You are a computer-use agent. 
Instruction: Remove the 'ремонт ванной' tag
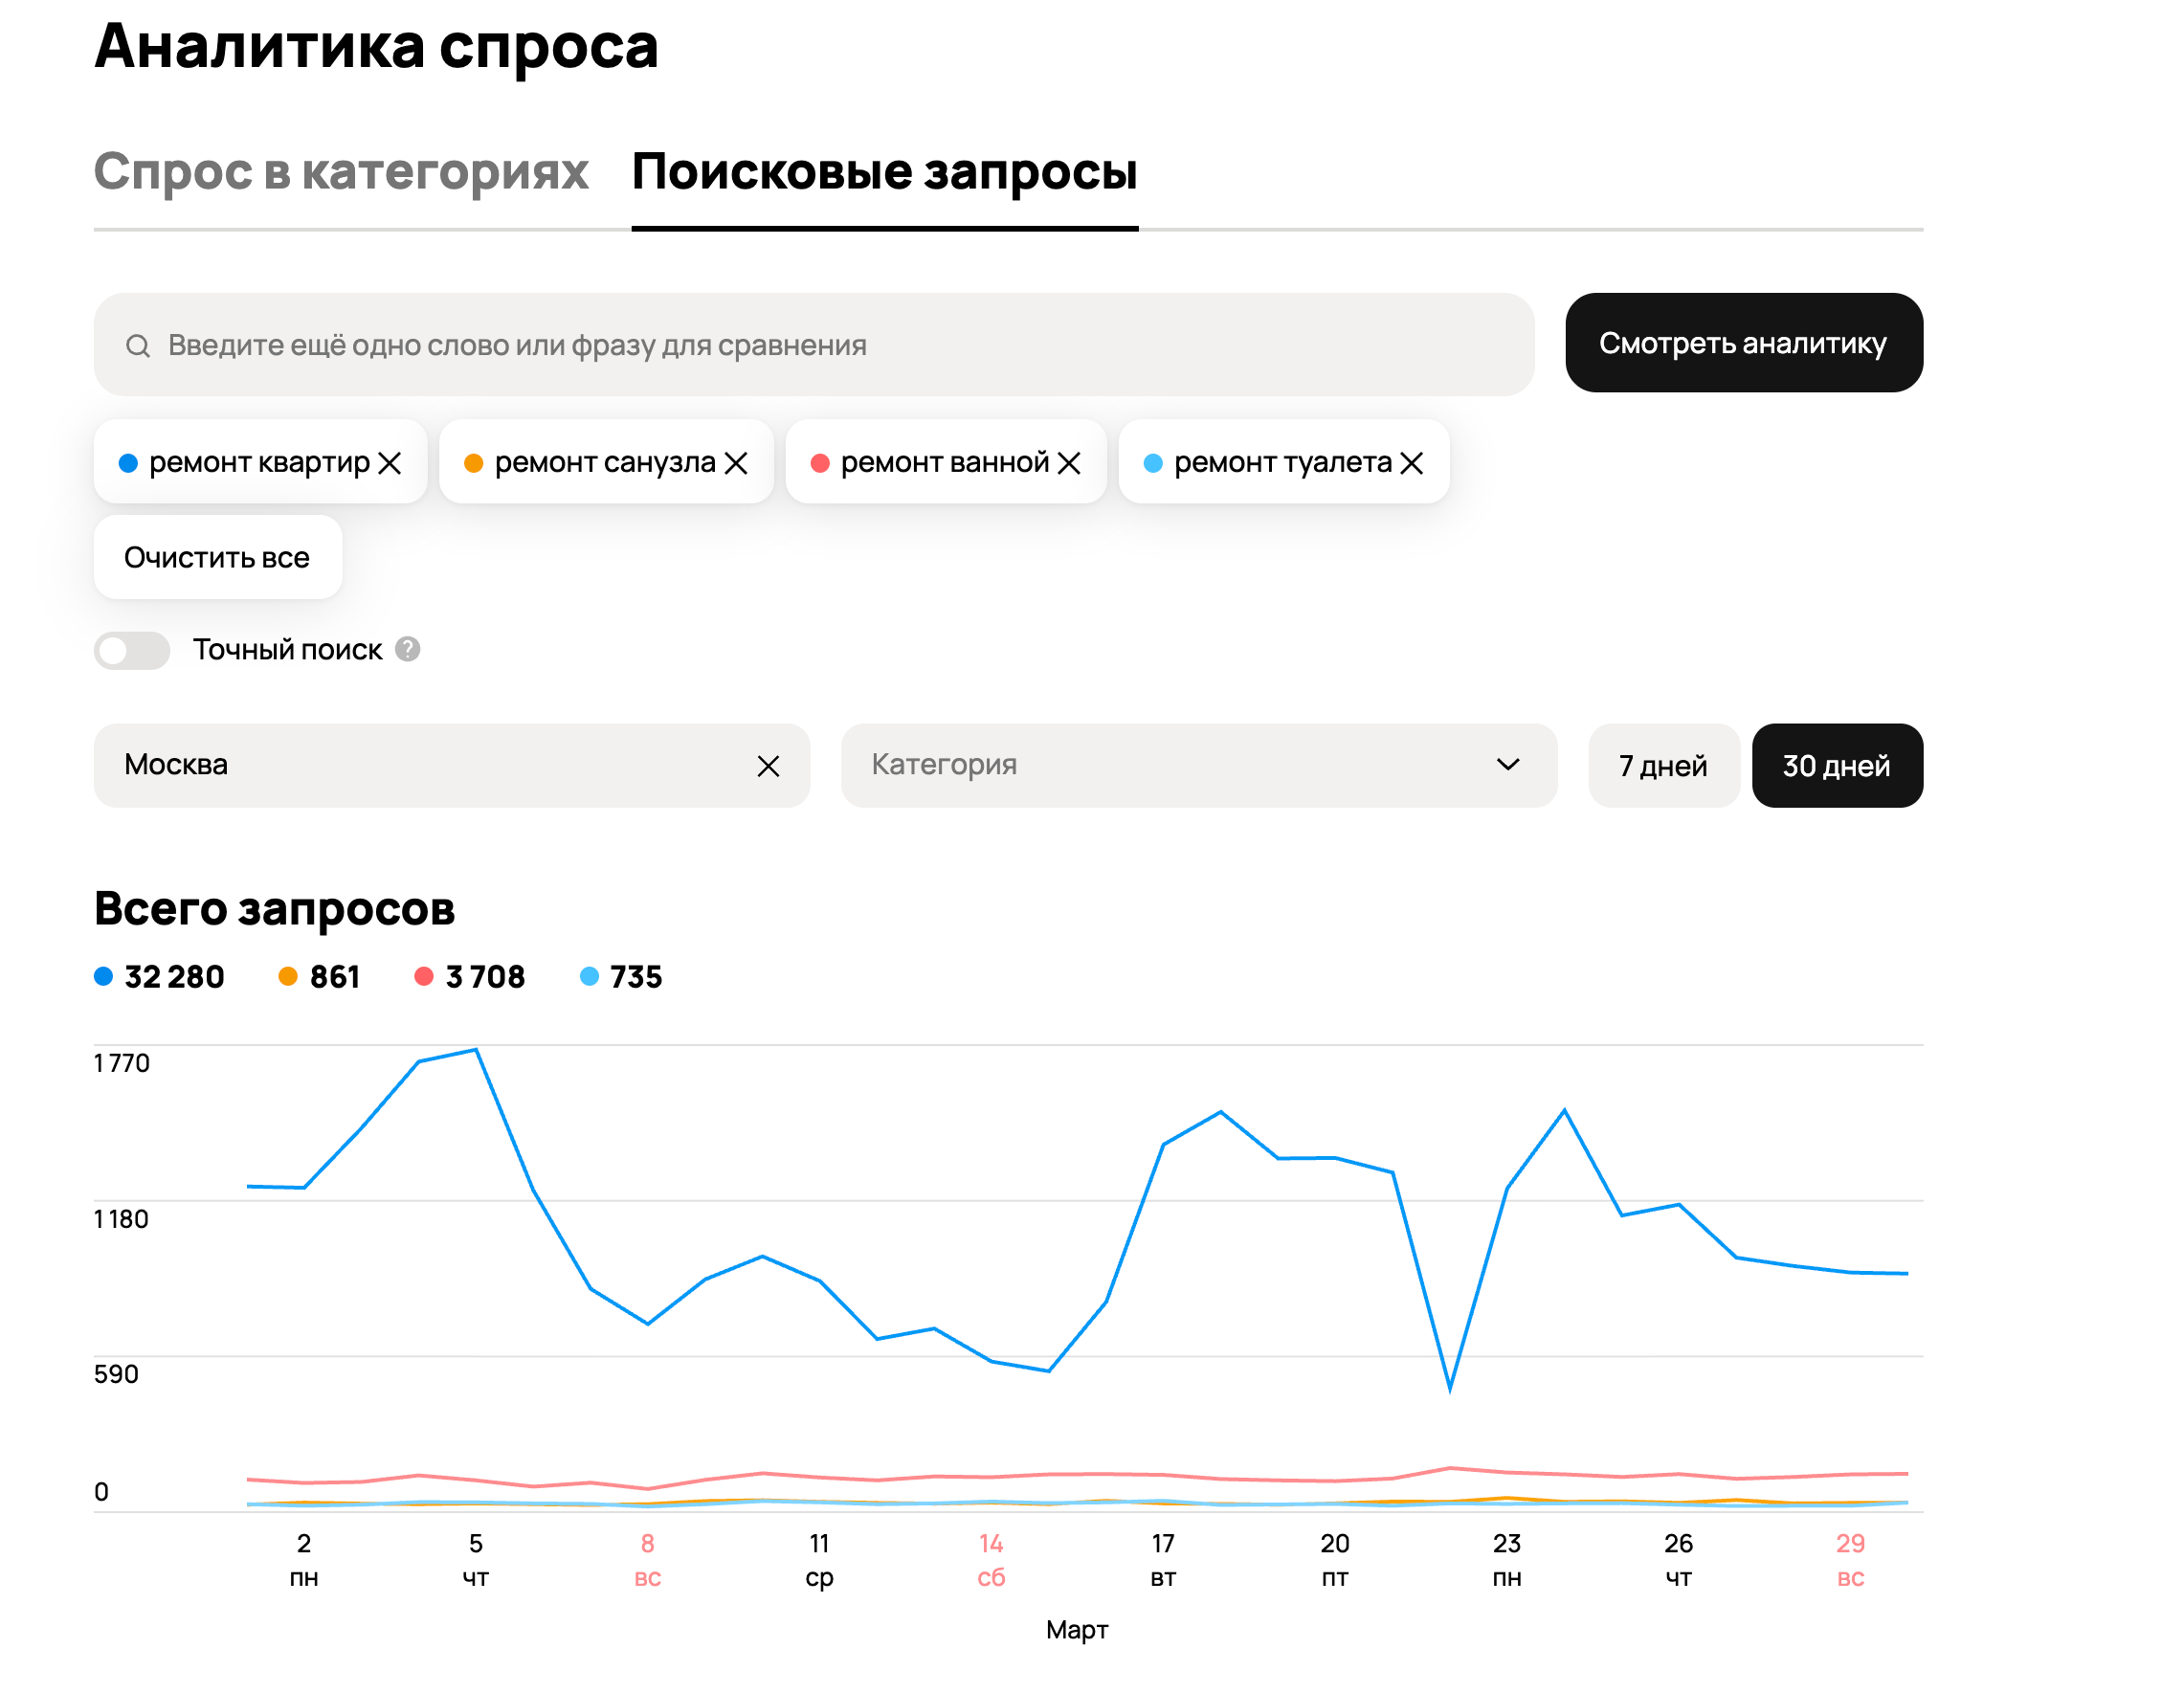[x=1069, y=463]
